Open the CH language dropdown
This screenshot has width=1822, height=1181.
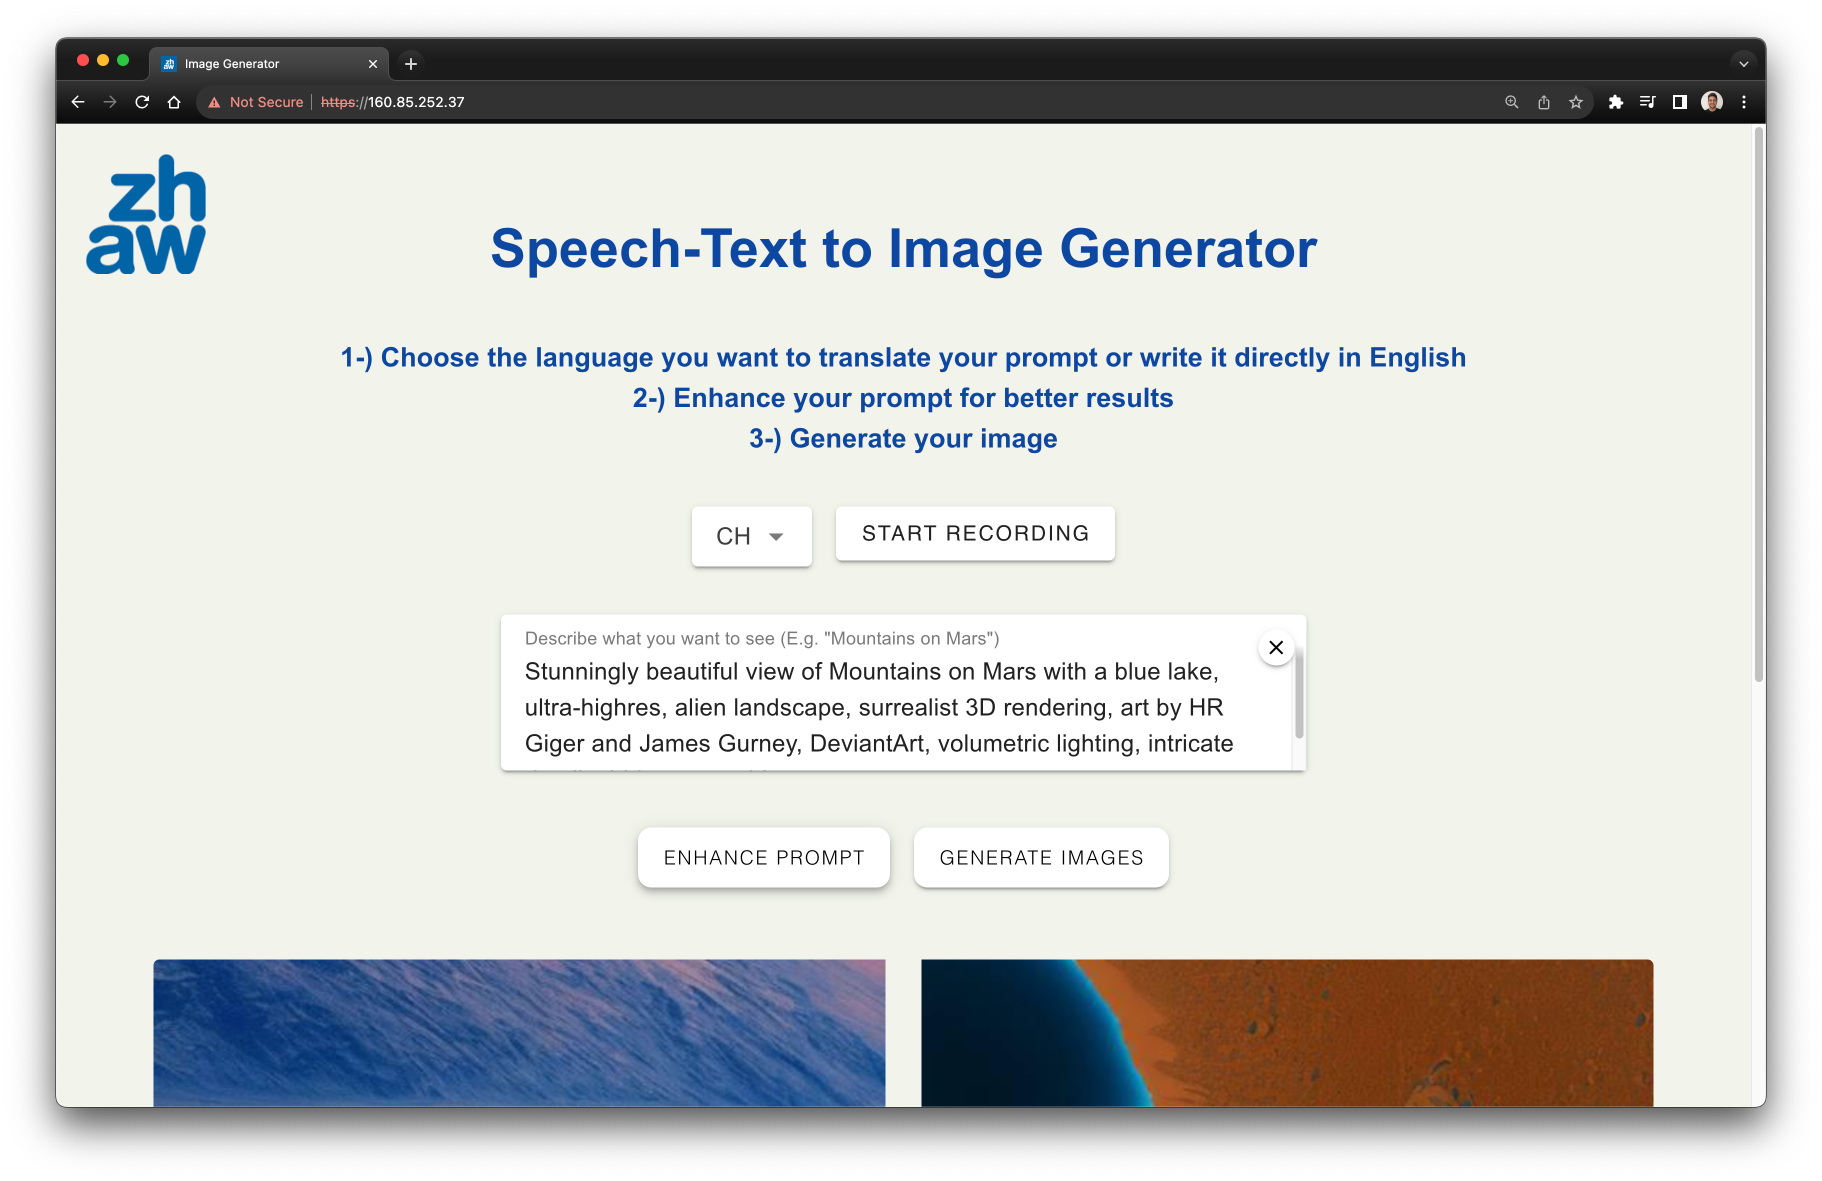751,536
